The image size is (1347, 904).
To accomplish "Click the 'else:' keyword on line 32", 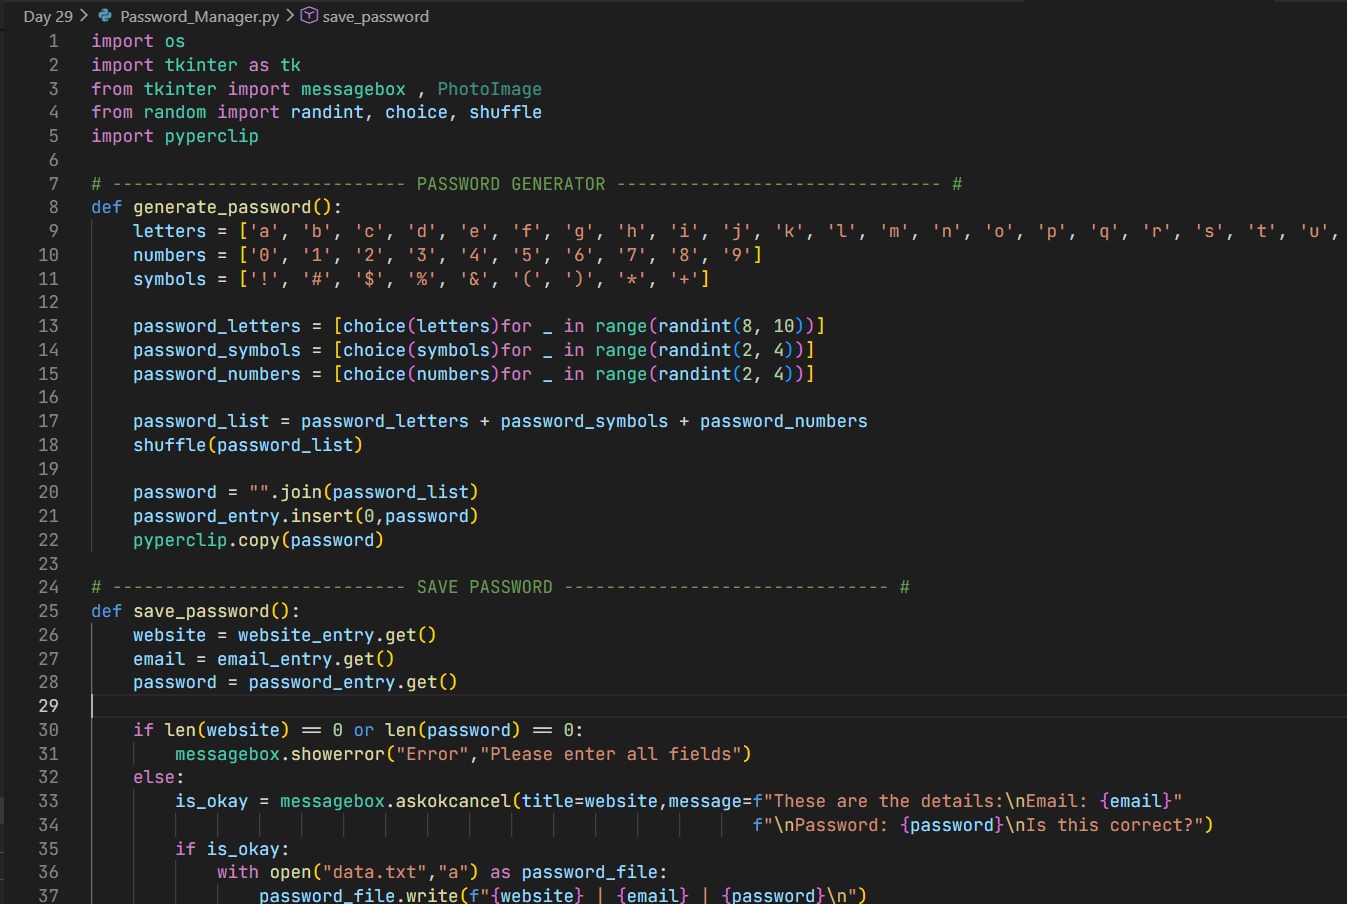I will coord(159,777).
